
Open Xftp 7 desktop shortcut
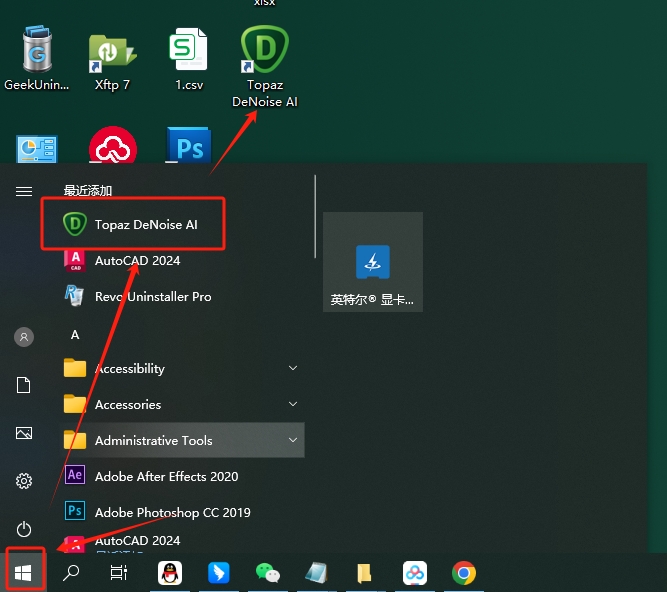112,60
